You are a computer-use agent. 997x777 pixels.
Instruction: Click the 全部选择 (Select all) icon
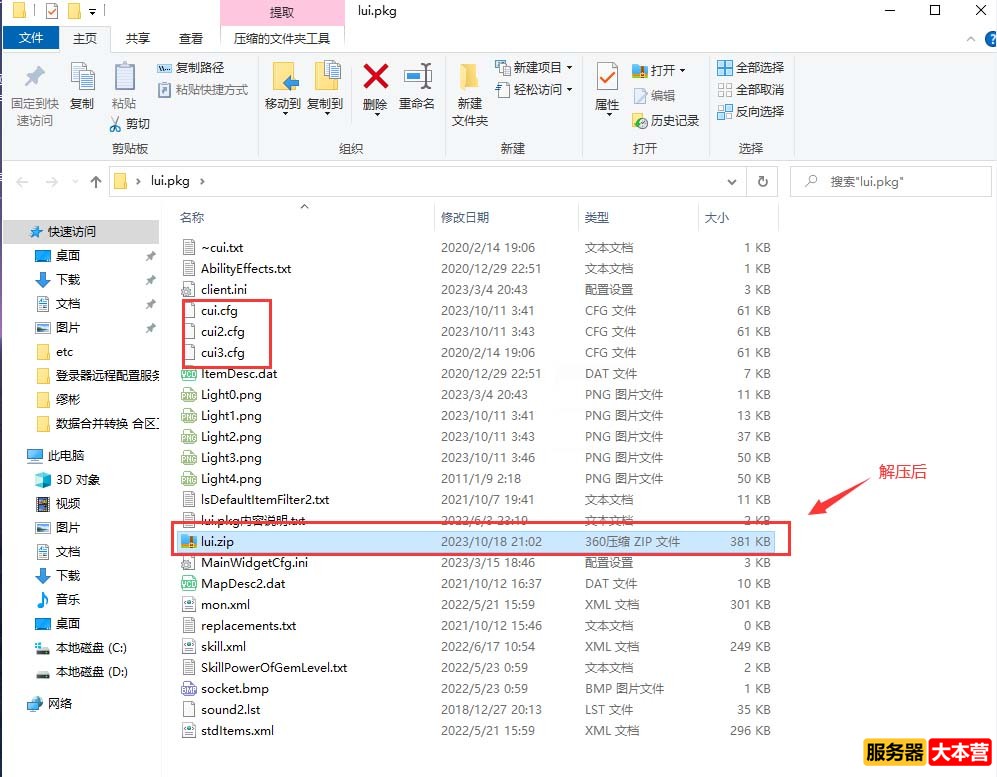(x=723, y=67)
